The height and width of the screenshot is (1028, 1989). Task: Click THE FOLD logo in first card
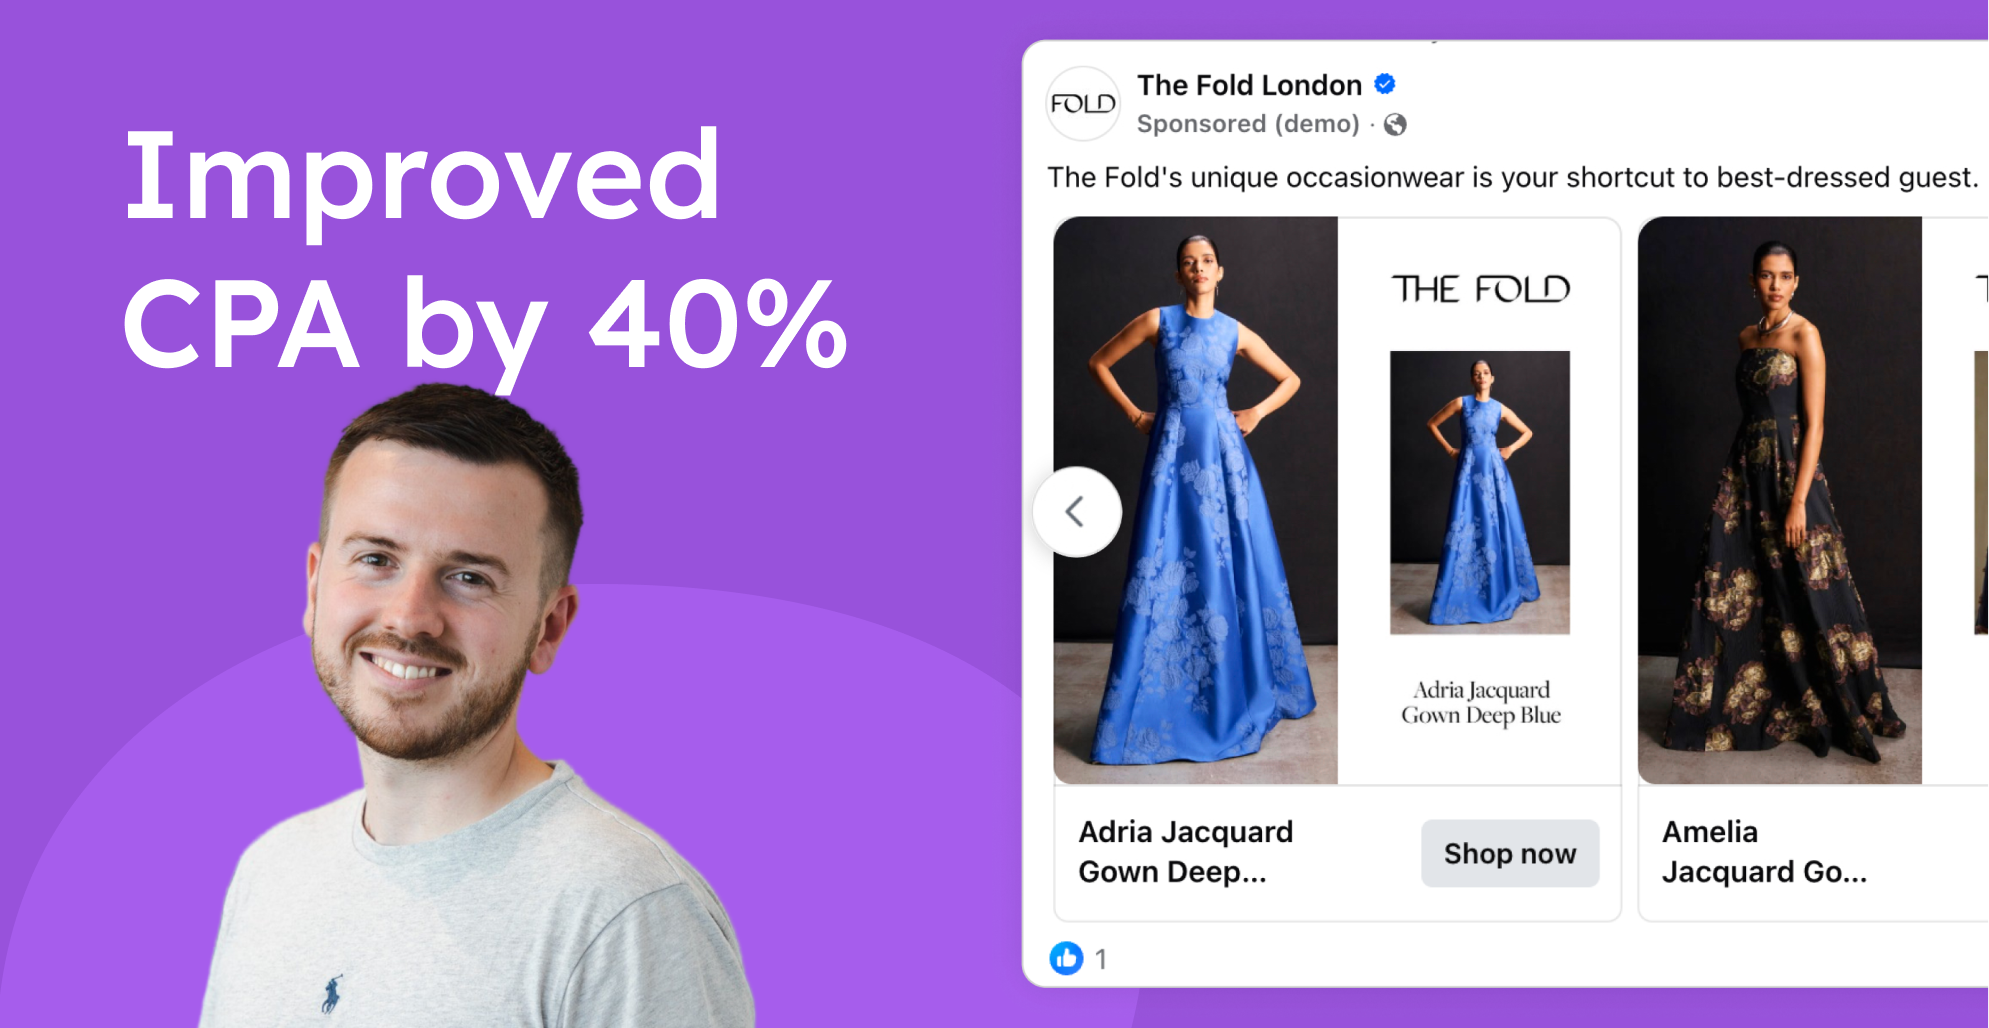click(x=1480, y=289)
